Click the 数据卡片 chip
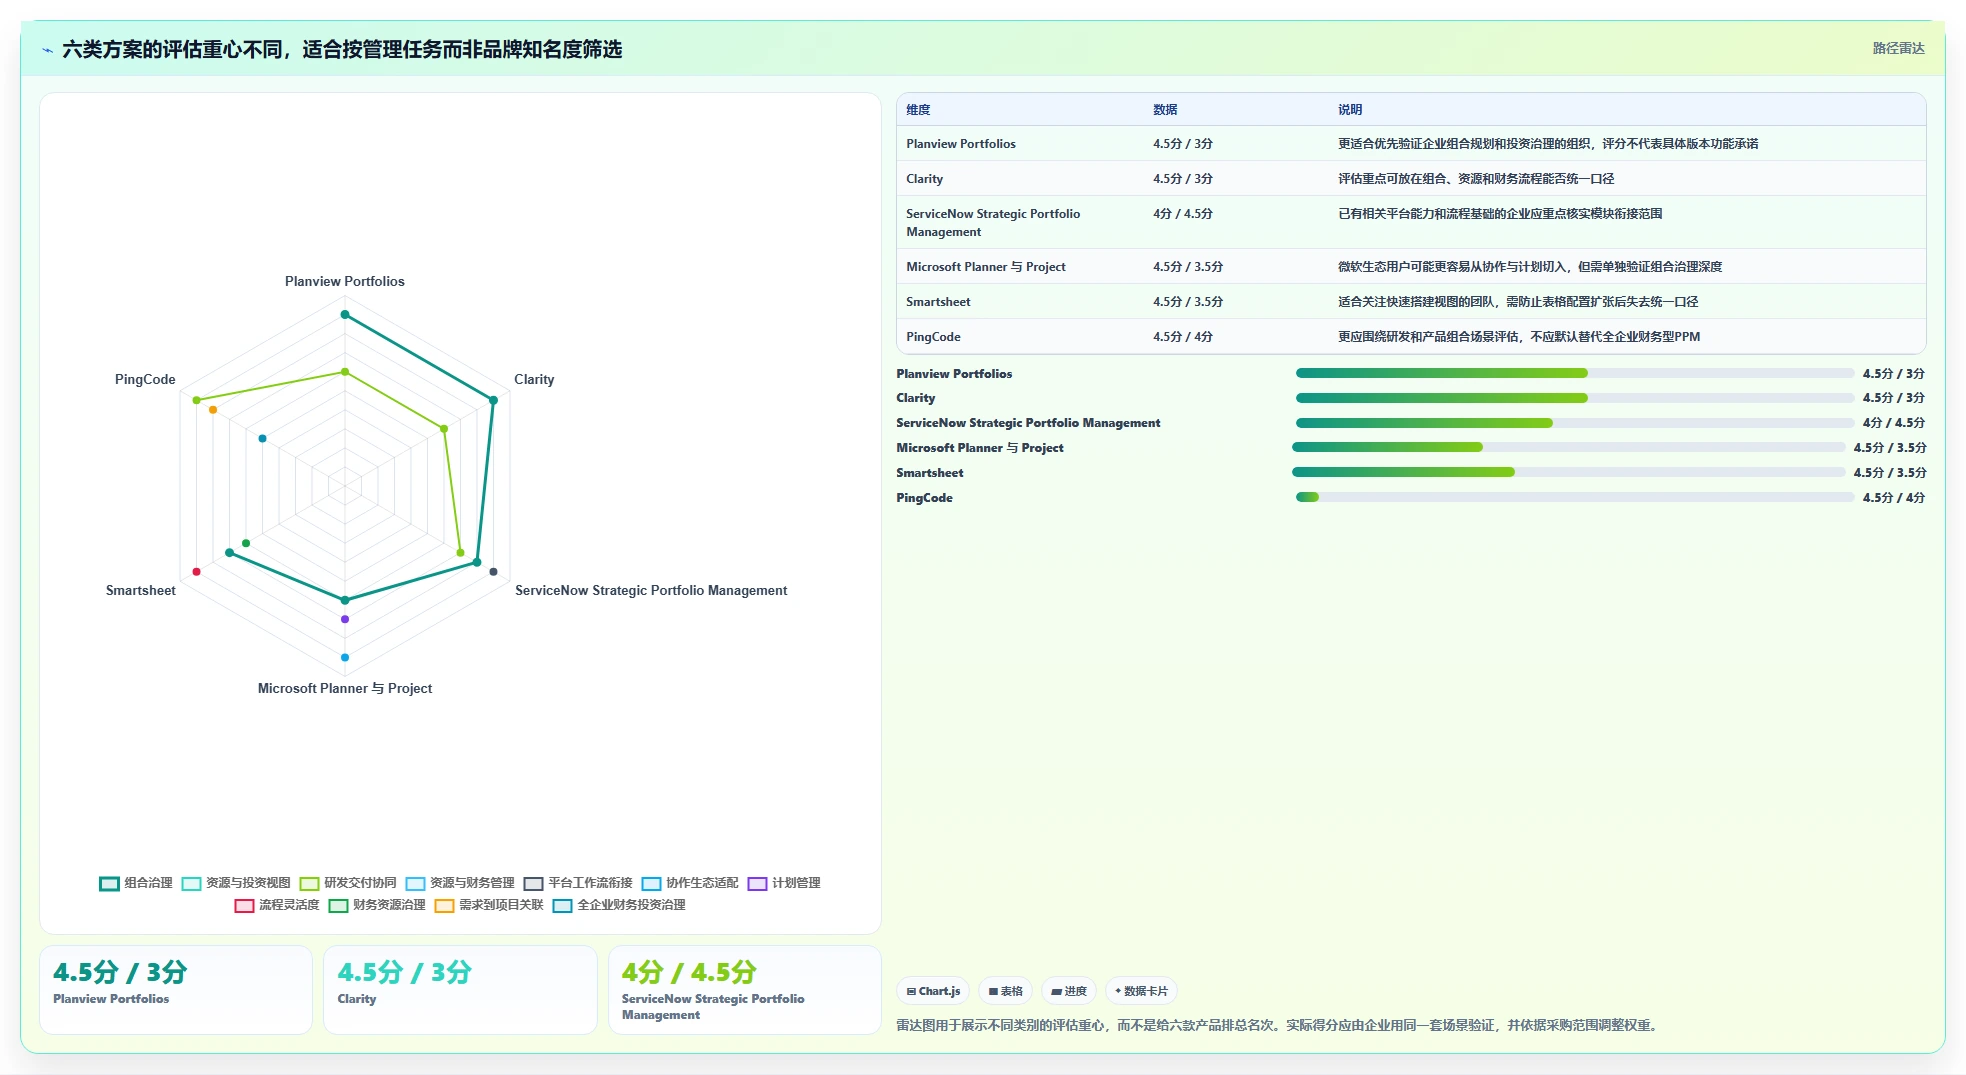Viewport: 1966px width, 1075px height. click(1141, 991)
